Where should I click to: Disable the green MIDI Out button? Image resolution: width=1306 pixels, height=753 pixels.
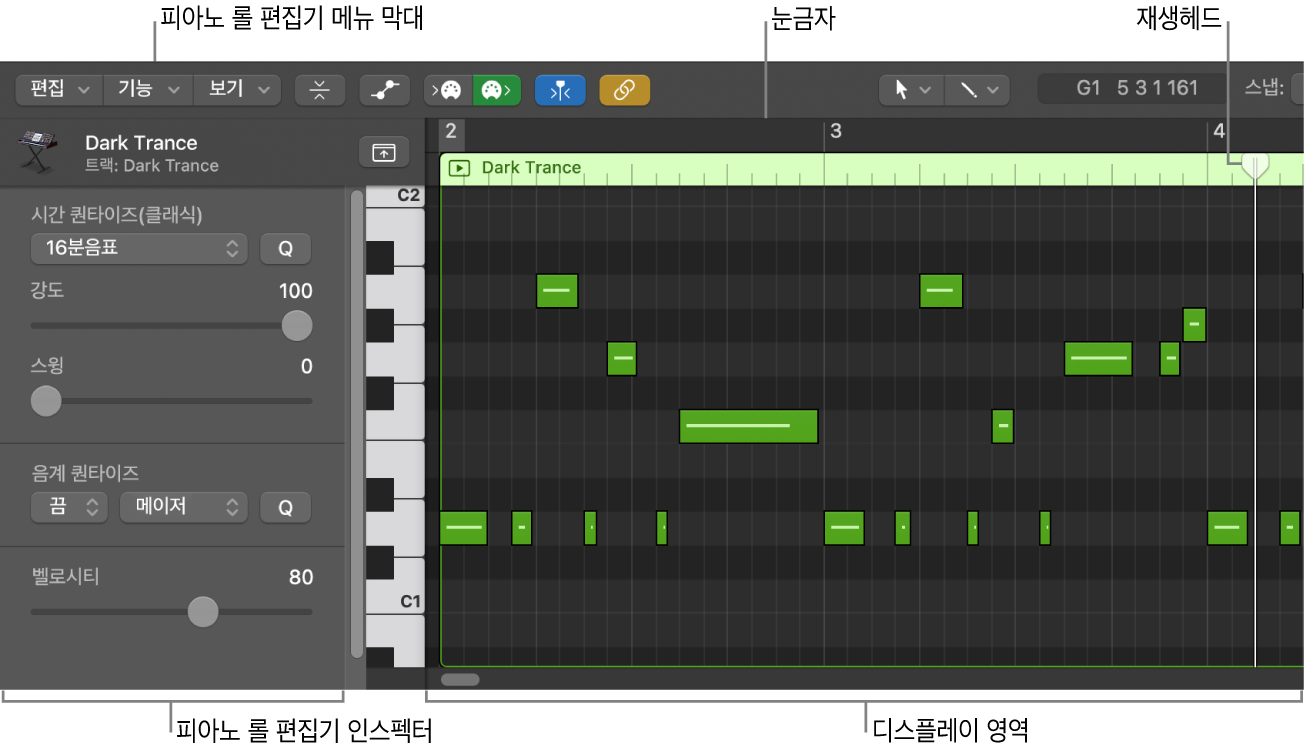[497, 90]
